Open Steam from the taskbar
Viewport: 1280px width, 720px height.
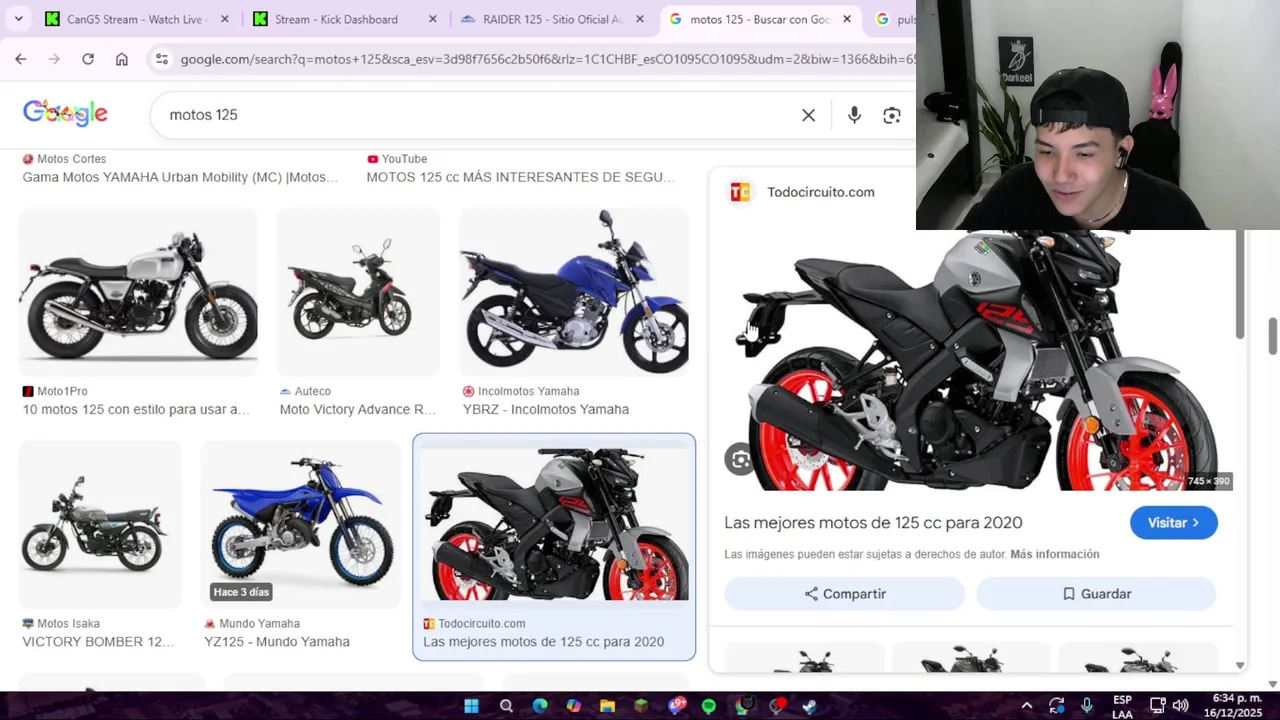coord(809,706)
